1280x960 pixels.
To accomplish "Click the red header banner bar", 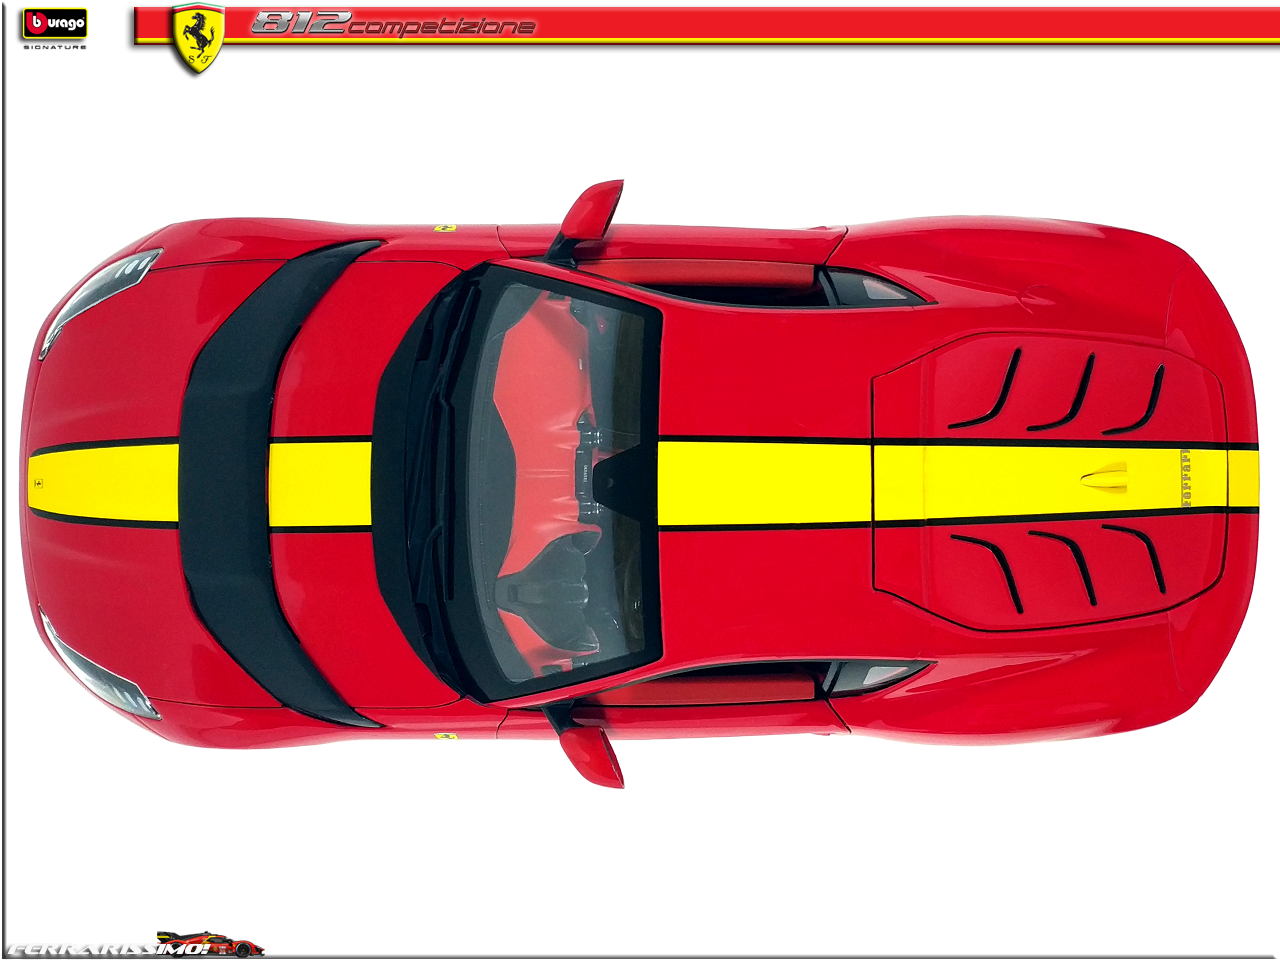I will [900, 24].
